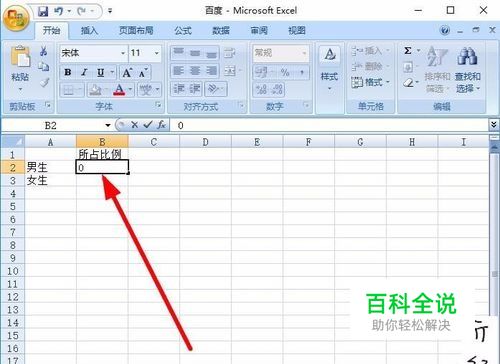Undo the last action
The image size is (500, 364).
click(59, 12)
